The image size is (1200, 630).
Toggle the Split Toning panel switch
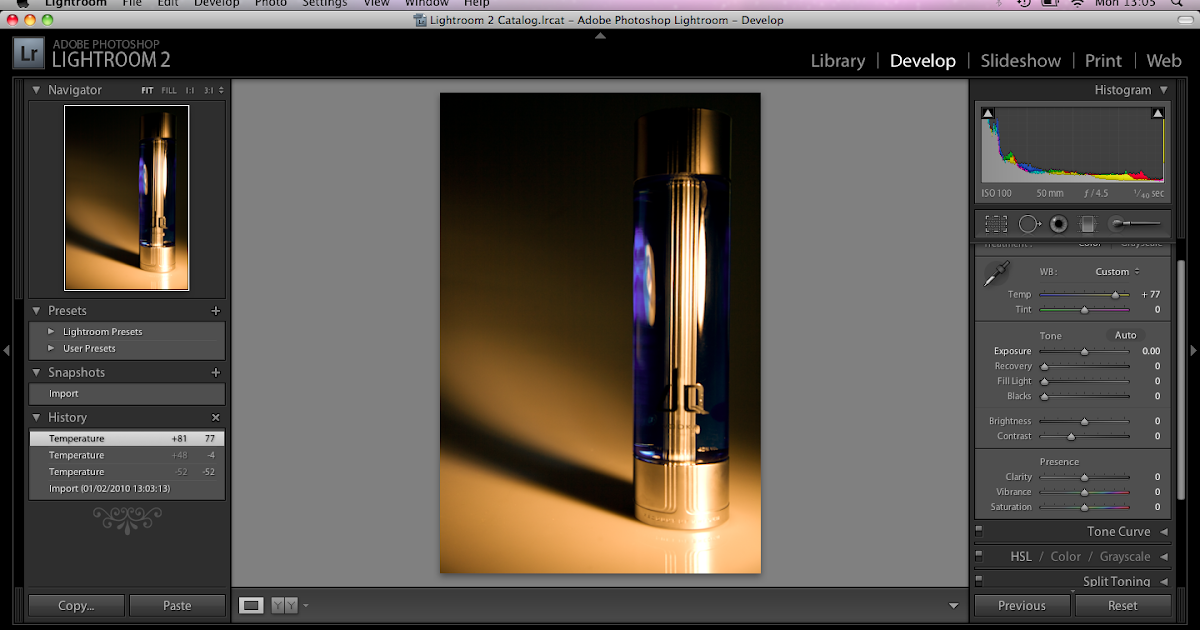coord(979,580)
